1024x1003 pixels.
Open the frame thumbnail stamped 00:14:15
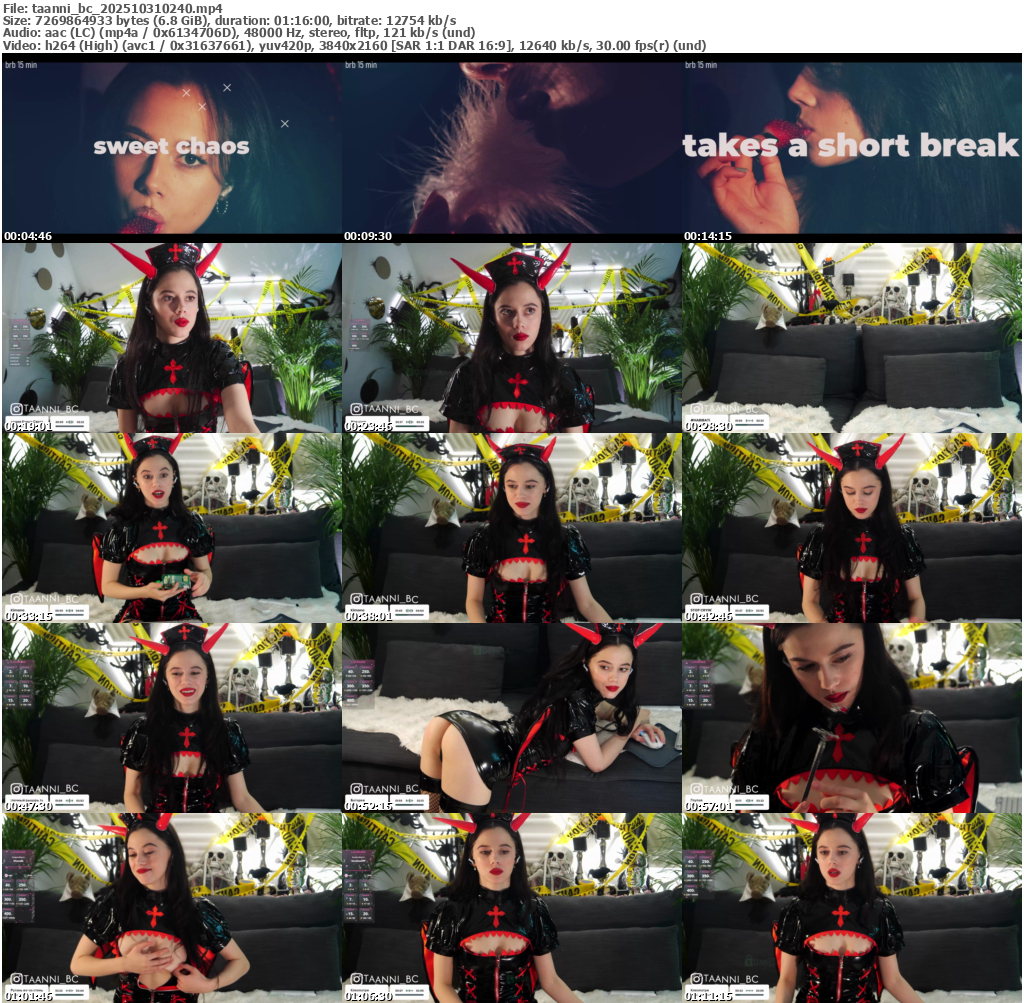click(x=852, y=148)
